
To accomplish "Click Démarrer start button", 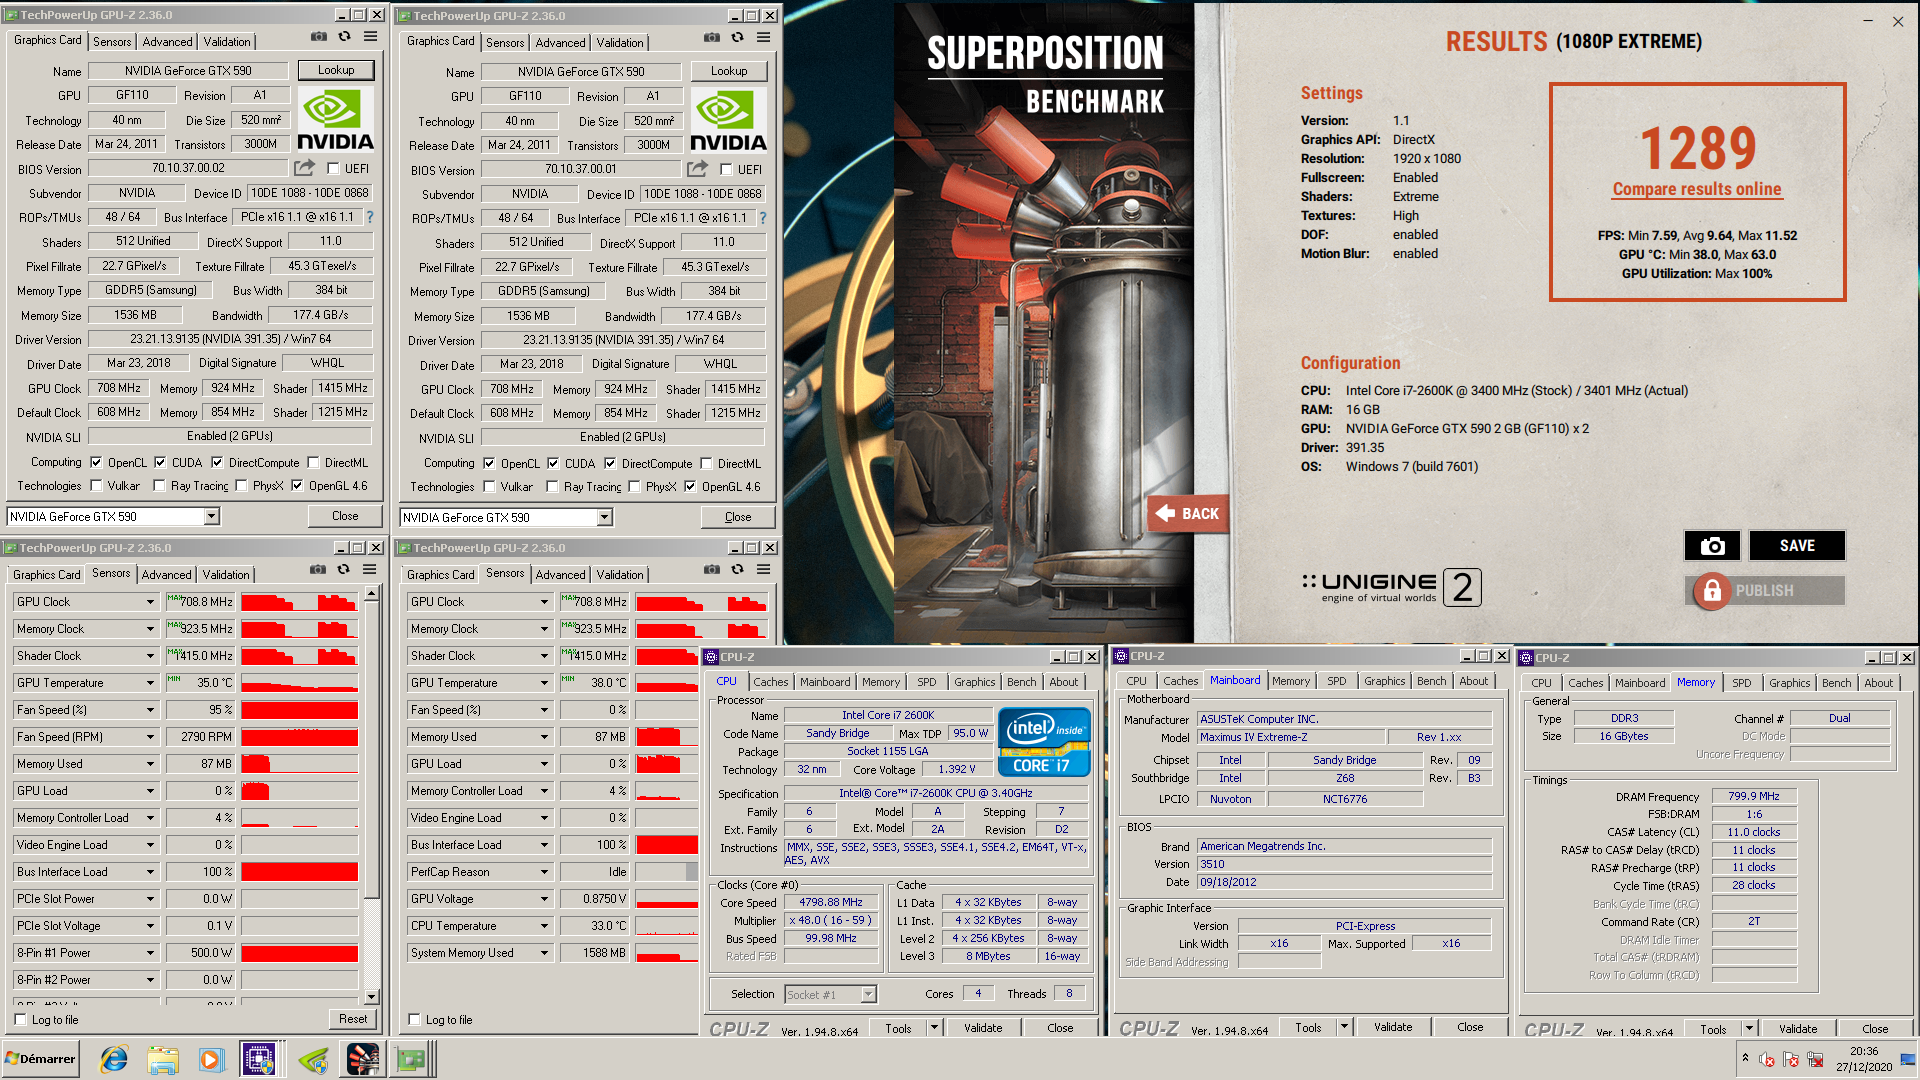I will click(40, 1059).
